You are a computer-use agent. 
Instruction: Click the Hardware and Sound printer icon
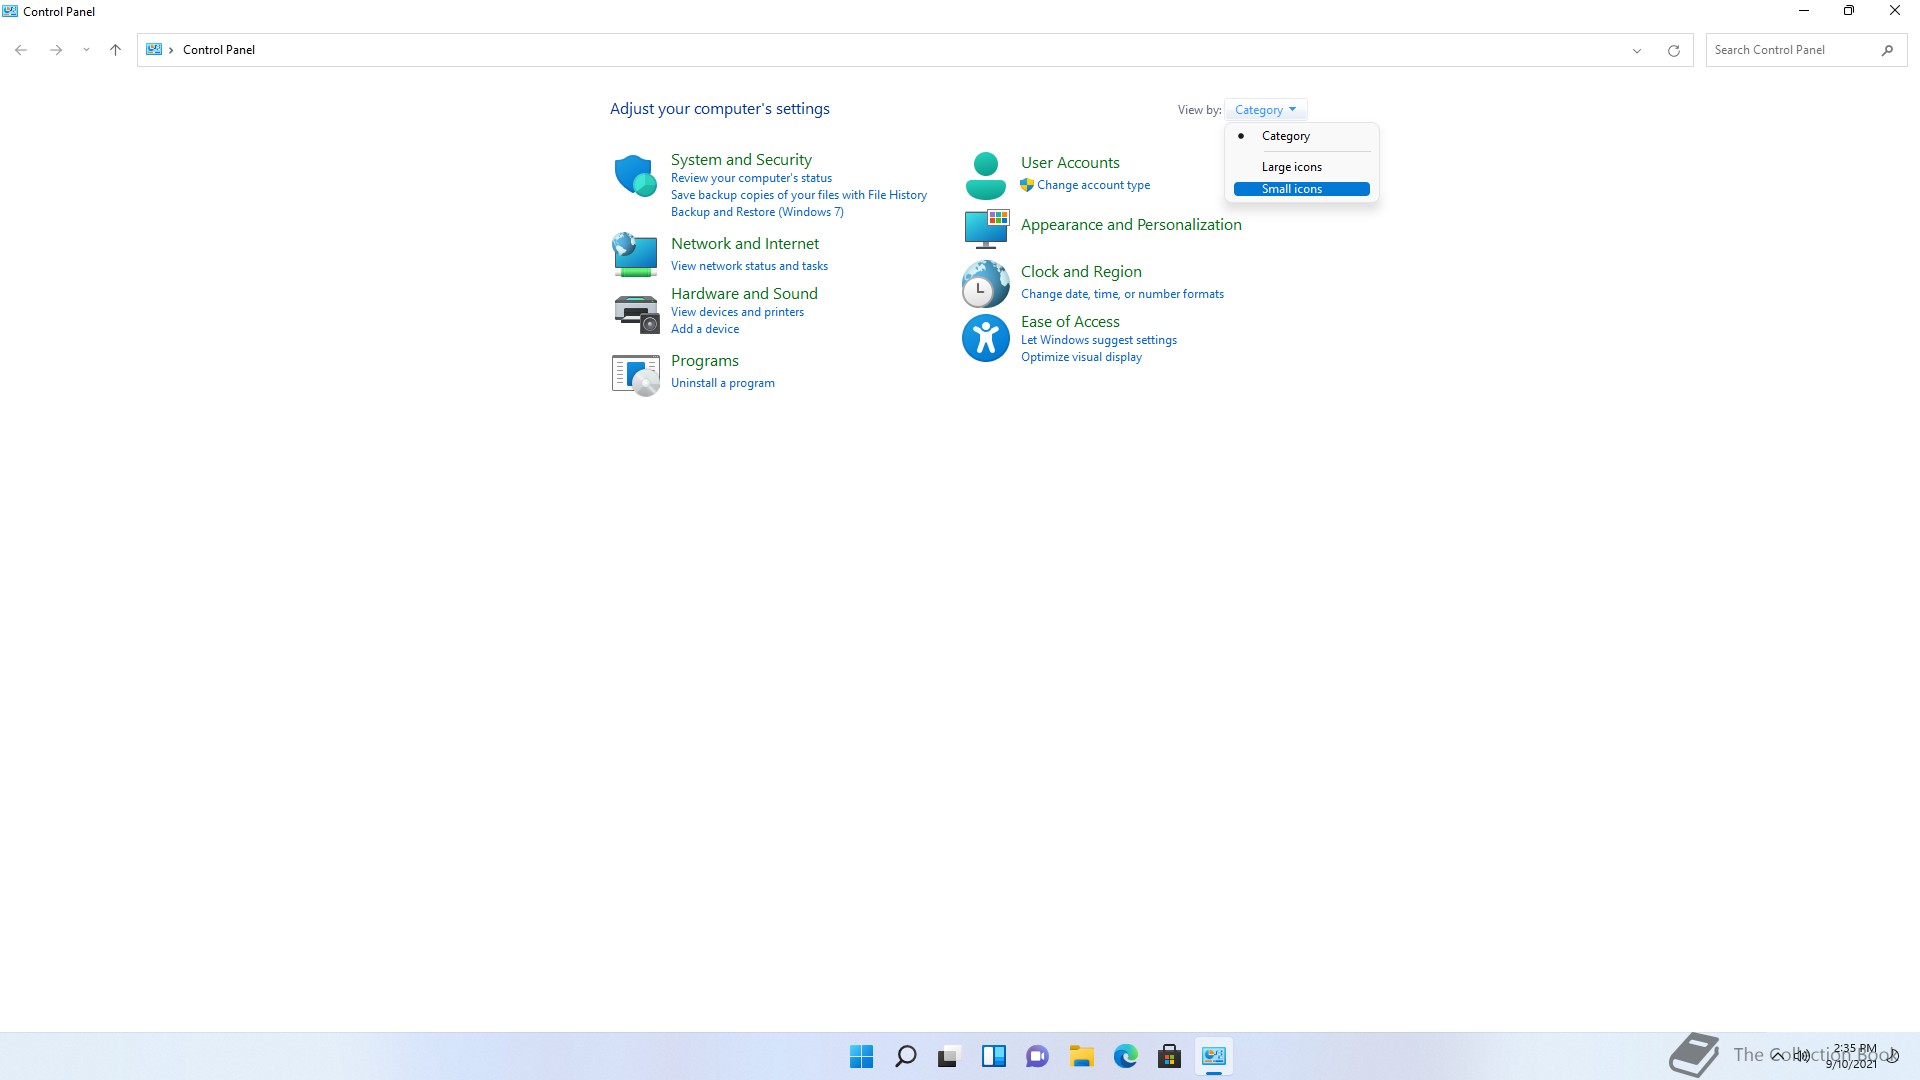point(635,313)
